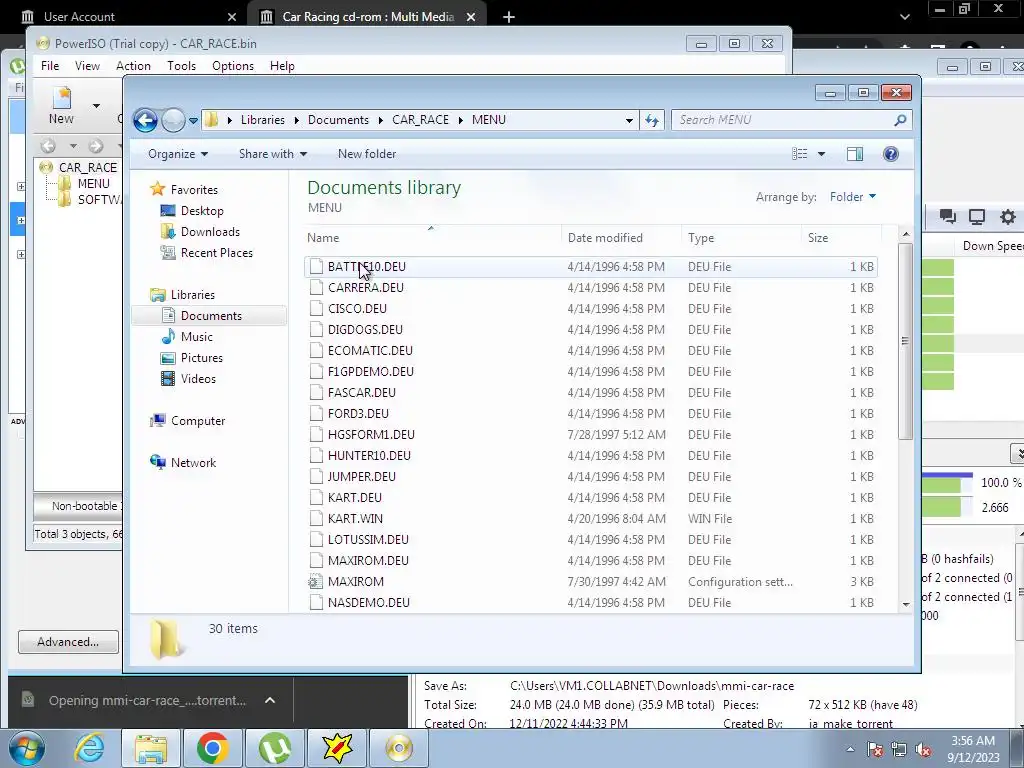Open recent locations dropdown beside nav arrows
The height and width of the screenshot is (768, 1024).
[193, 121]
